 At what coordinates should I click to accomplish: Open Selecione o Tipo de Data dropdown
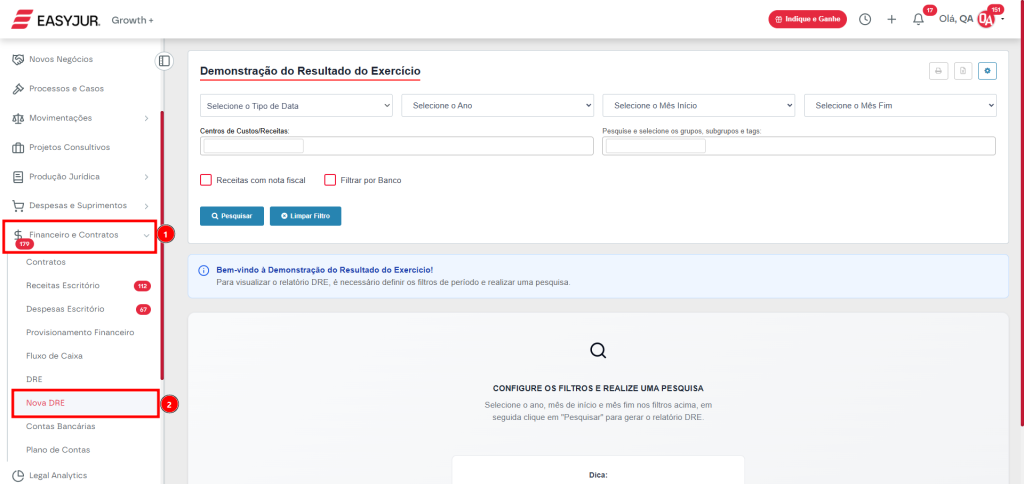pyautogui.click(x=296, y=105)
